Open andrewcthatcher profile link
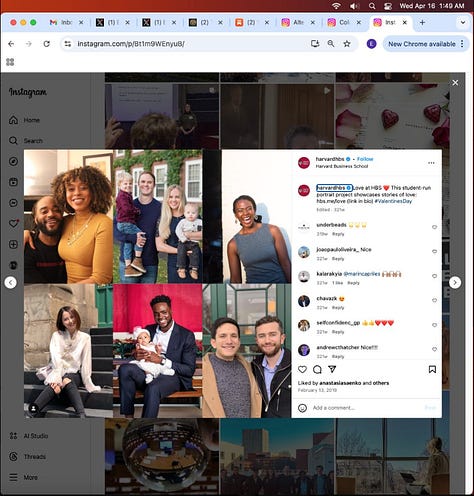474x496 pixels. pos(338,347)
